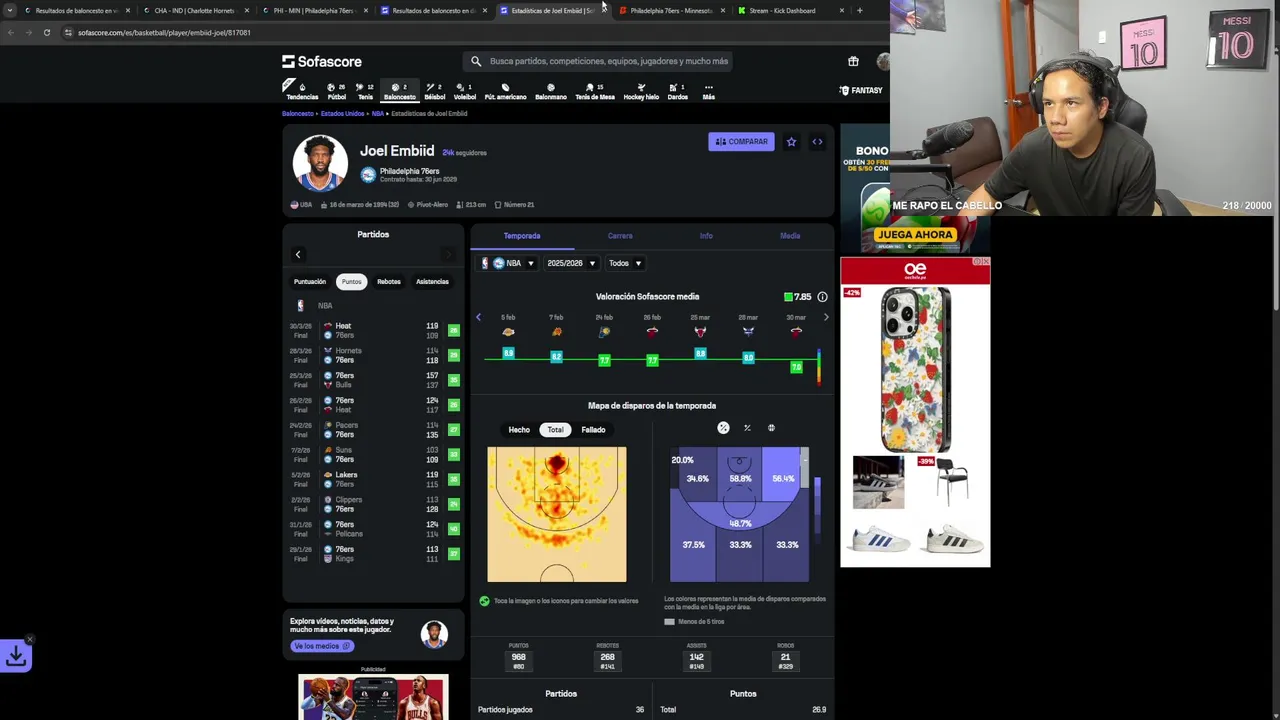
Task: Switch to the Carrera tab
Action: pos(620,236)
